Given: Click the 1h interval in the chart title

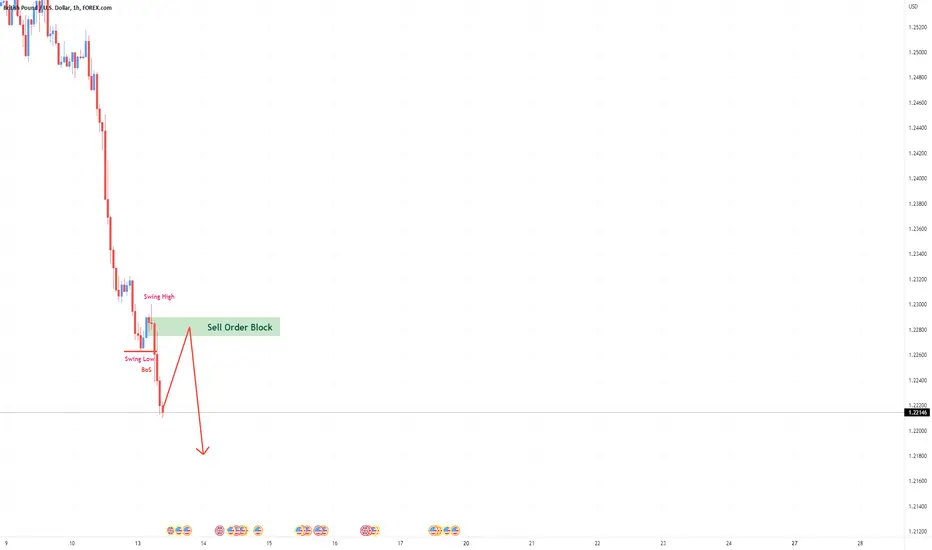Looking at the screenshot, I should 76,8.
